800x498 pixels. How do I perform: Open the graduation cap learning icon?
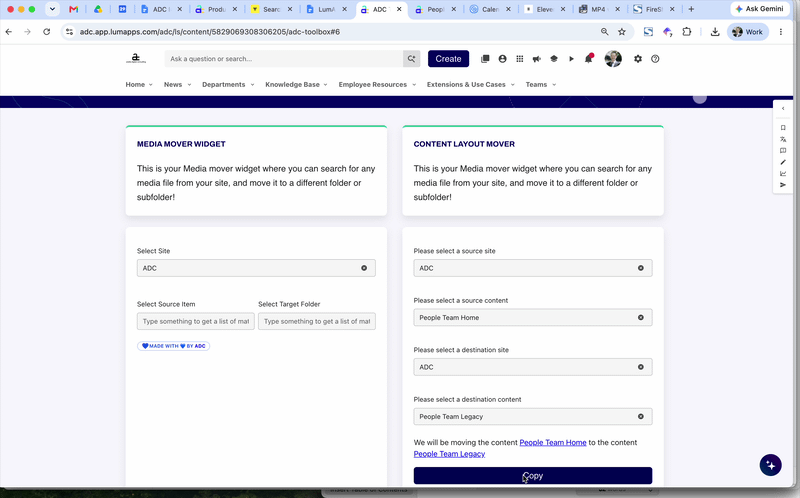554,59
